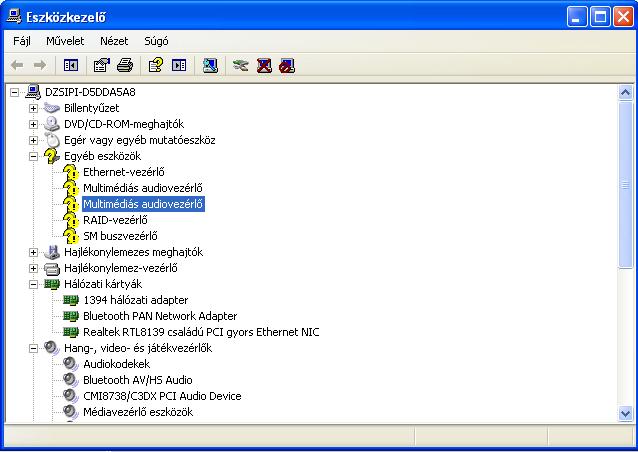
Task: Click the disc icon beside DVD/CD-ROM-meghajtók
Action: 52,124
